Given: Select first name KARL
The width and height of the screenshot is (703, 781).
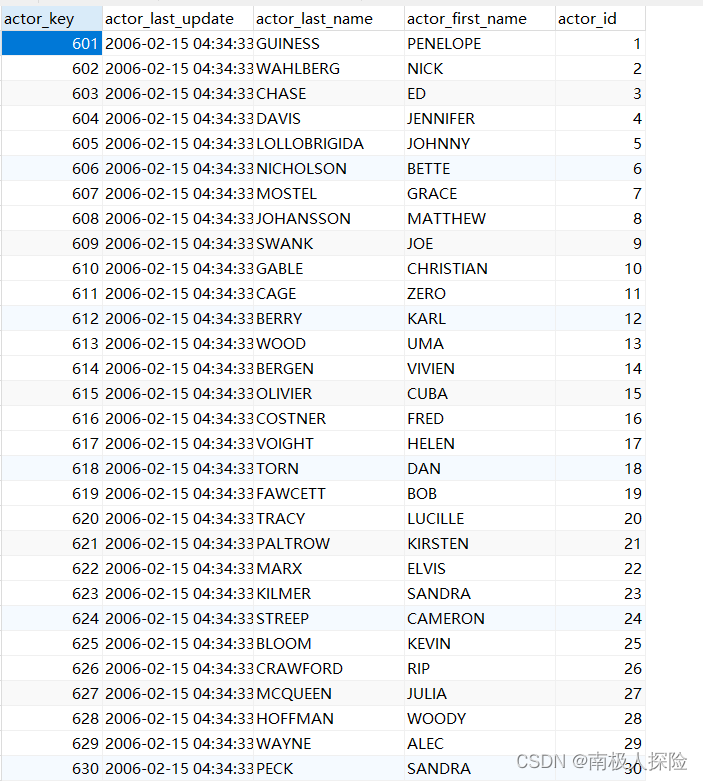Looking at the screenshot, I should (426, 318).
